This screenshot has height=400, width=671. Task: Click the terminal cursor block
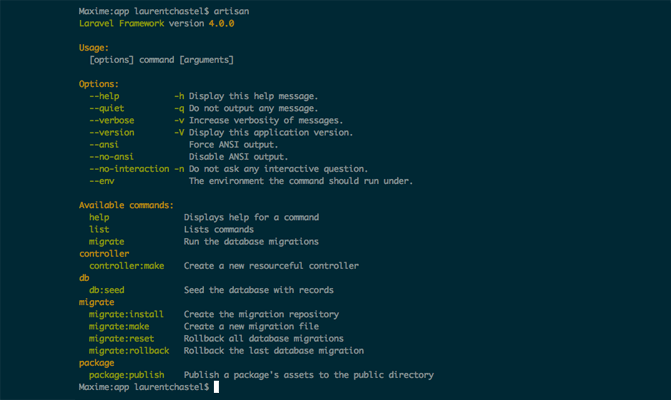[216, 387]
